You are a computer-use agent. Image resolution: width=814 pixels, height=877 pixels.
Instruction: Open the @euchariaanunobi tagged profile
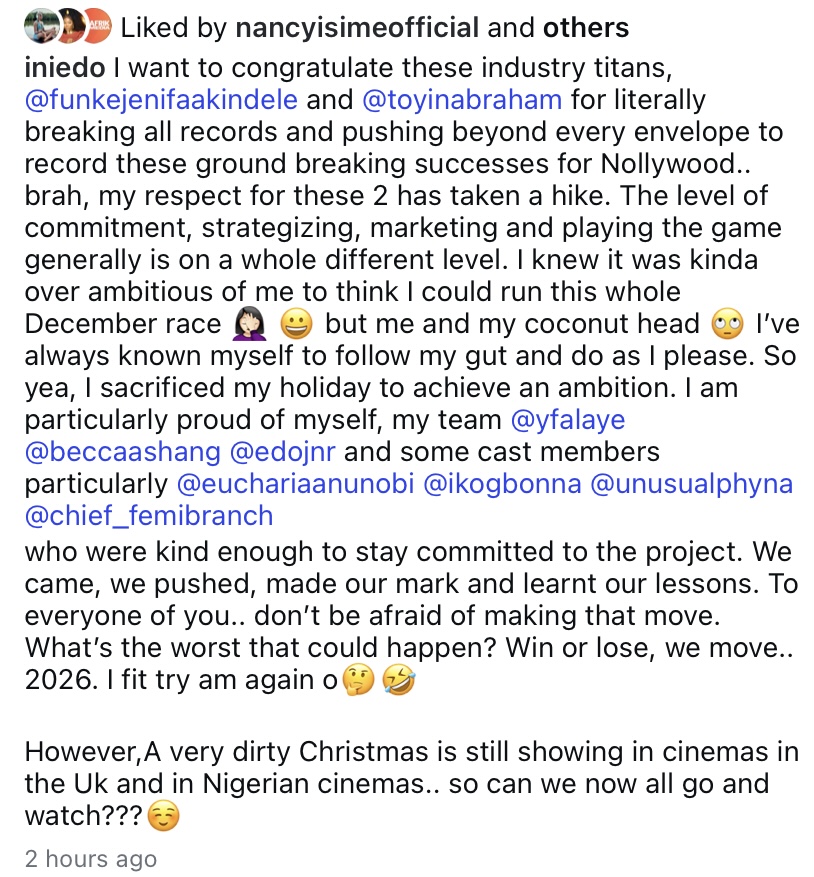coord(295,485)
